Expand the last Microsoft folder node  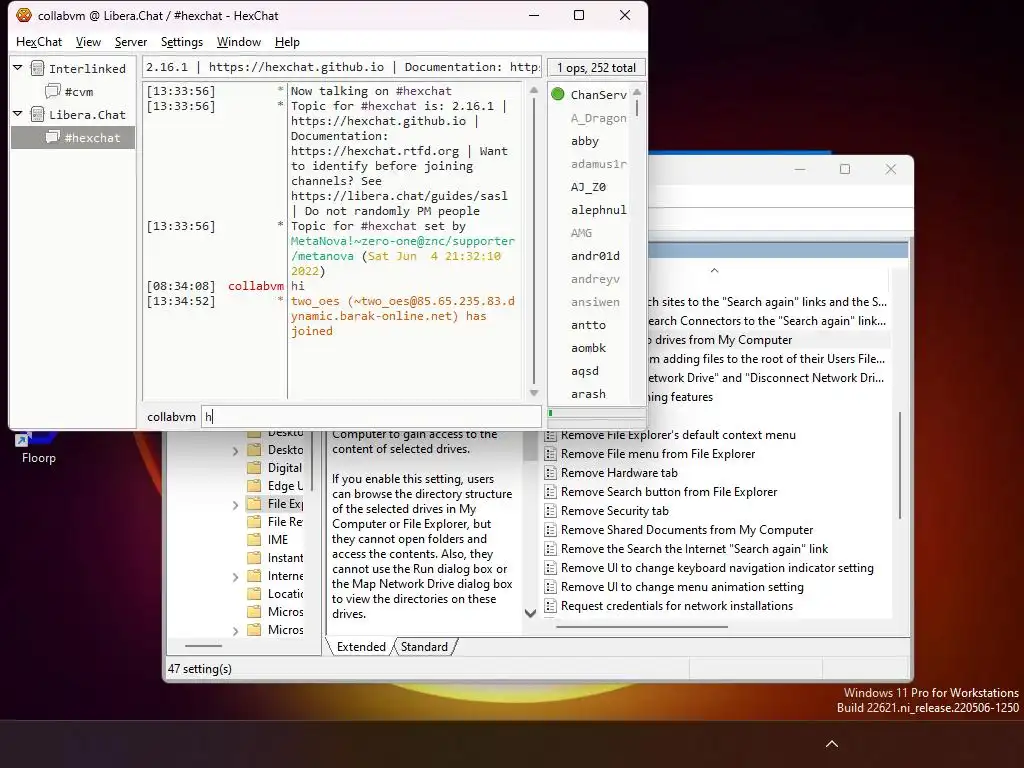point(236,631)
